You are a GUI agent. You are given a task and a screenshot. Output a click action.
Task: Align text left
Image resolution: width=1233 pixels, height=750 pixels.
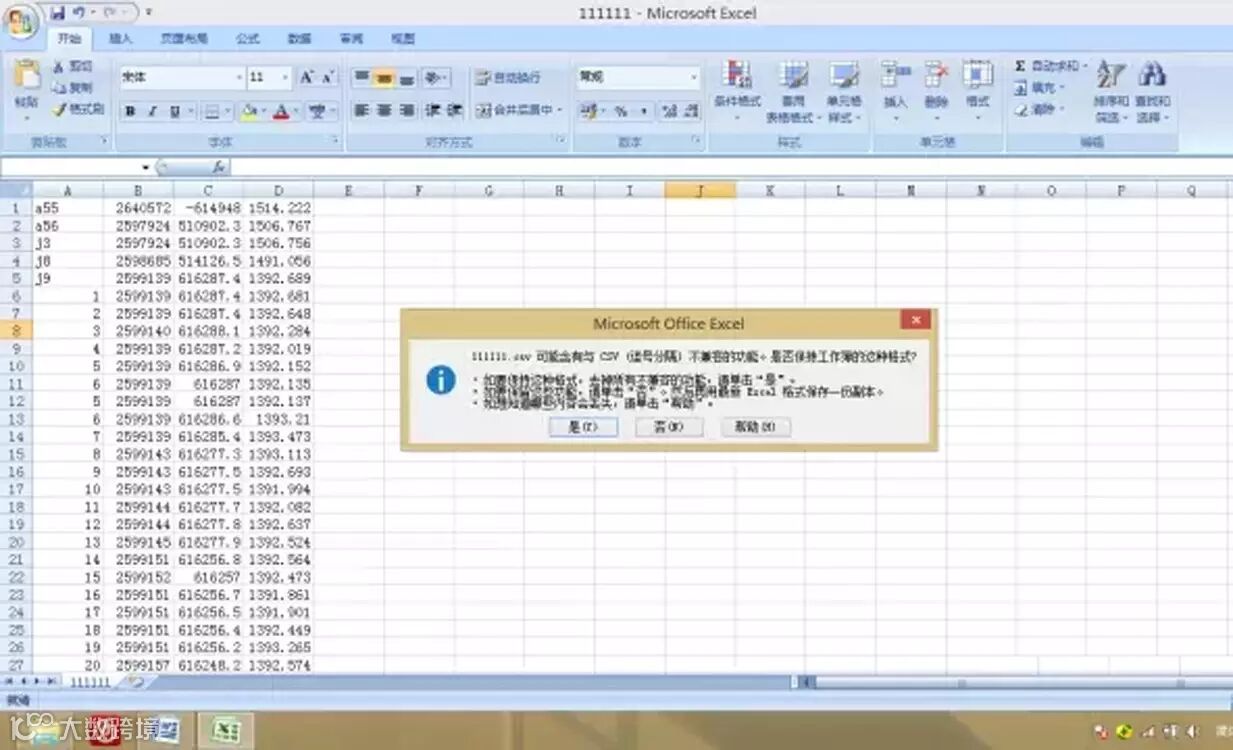tap(361, 110)
